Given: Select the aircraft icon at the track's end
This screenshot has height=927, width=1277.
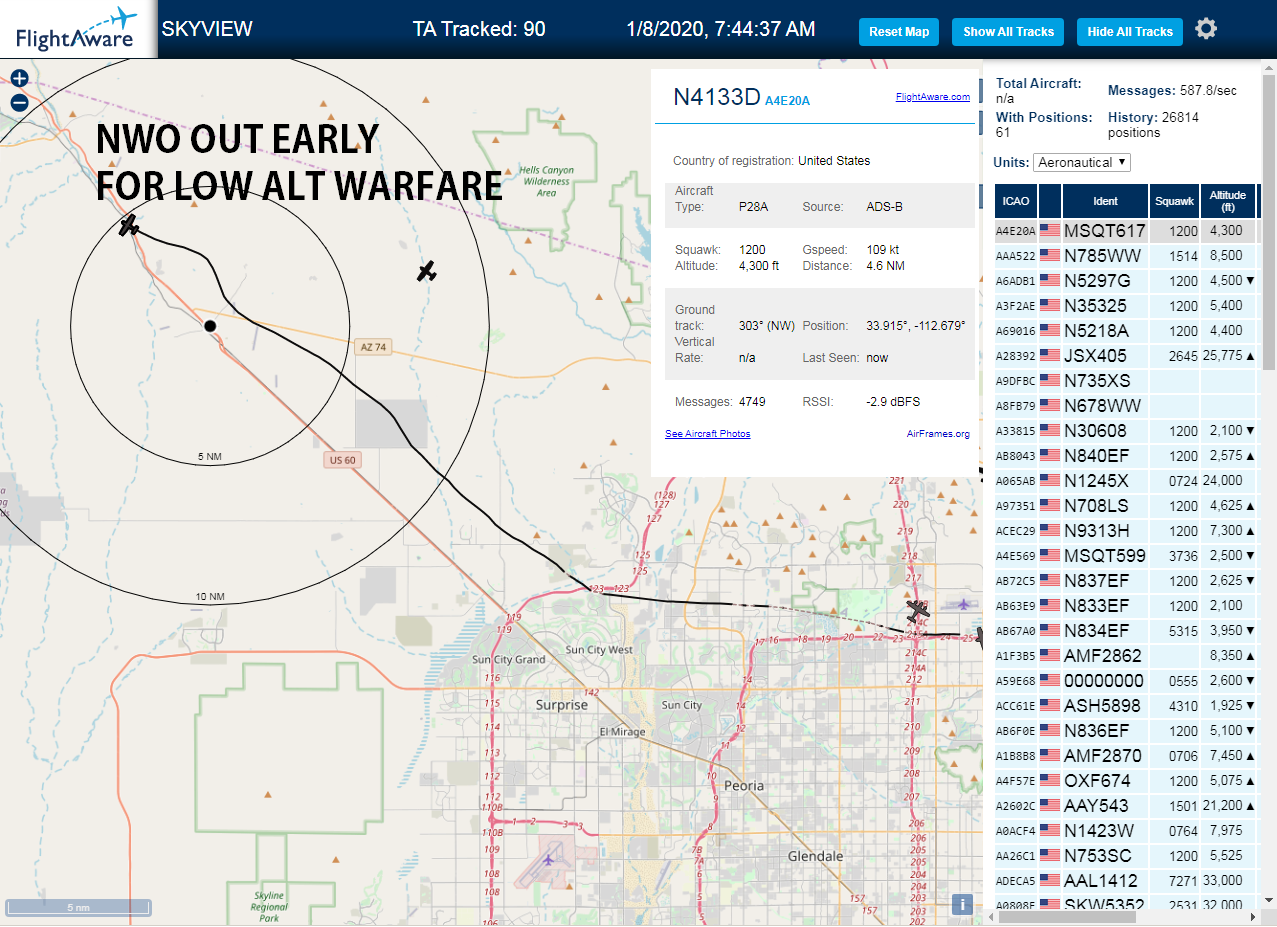Looking at the screenshot, I should tap(129, 225).
